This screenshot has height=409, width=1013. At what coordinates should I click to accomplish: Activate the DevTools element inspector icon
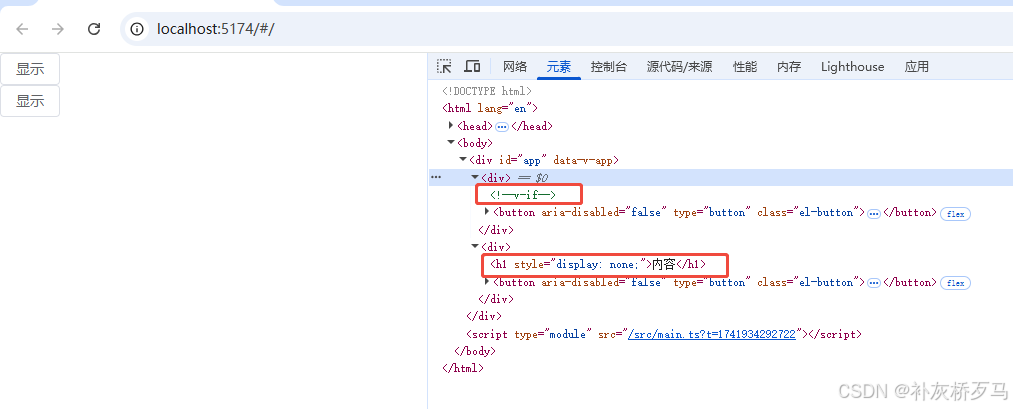pyautogui.click(x=444, y=66)
